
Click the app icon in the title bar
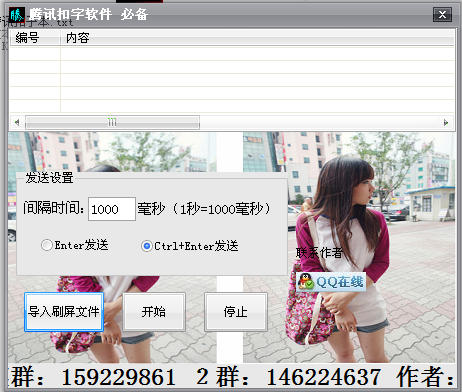pyautogui.click(x=16, y=15)
